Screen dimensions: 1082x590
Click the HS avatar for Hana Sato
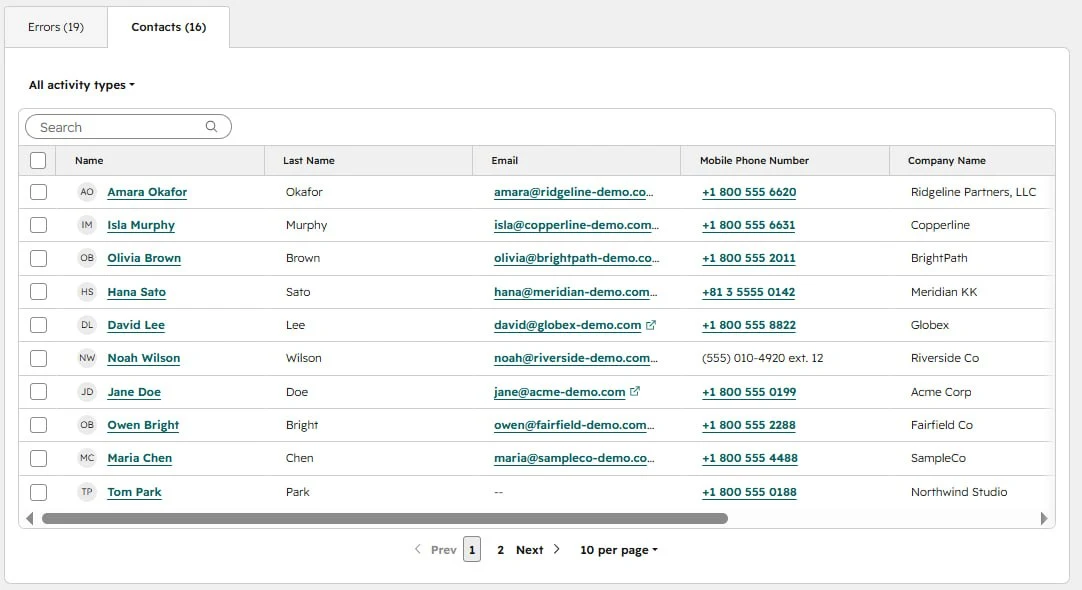pyautogui.click(x=87, y=292)
